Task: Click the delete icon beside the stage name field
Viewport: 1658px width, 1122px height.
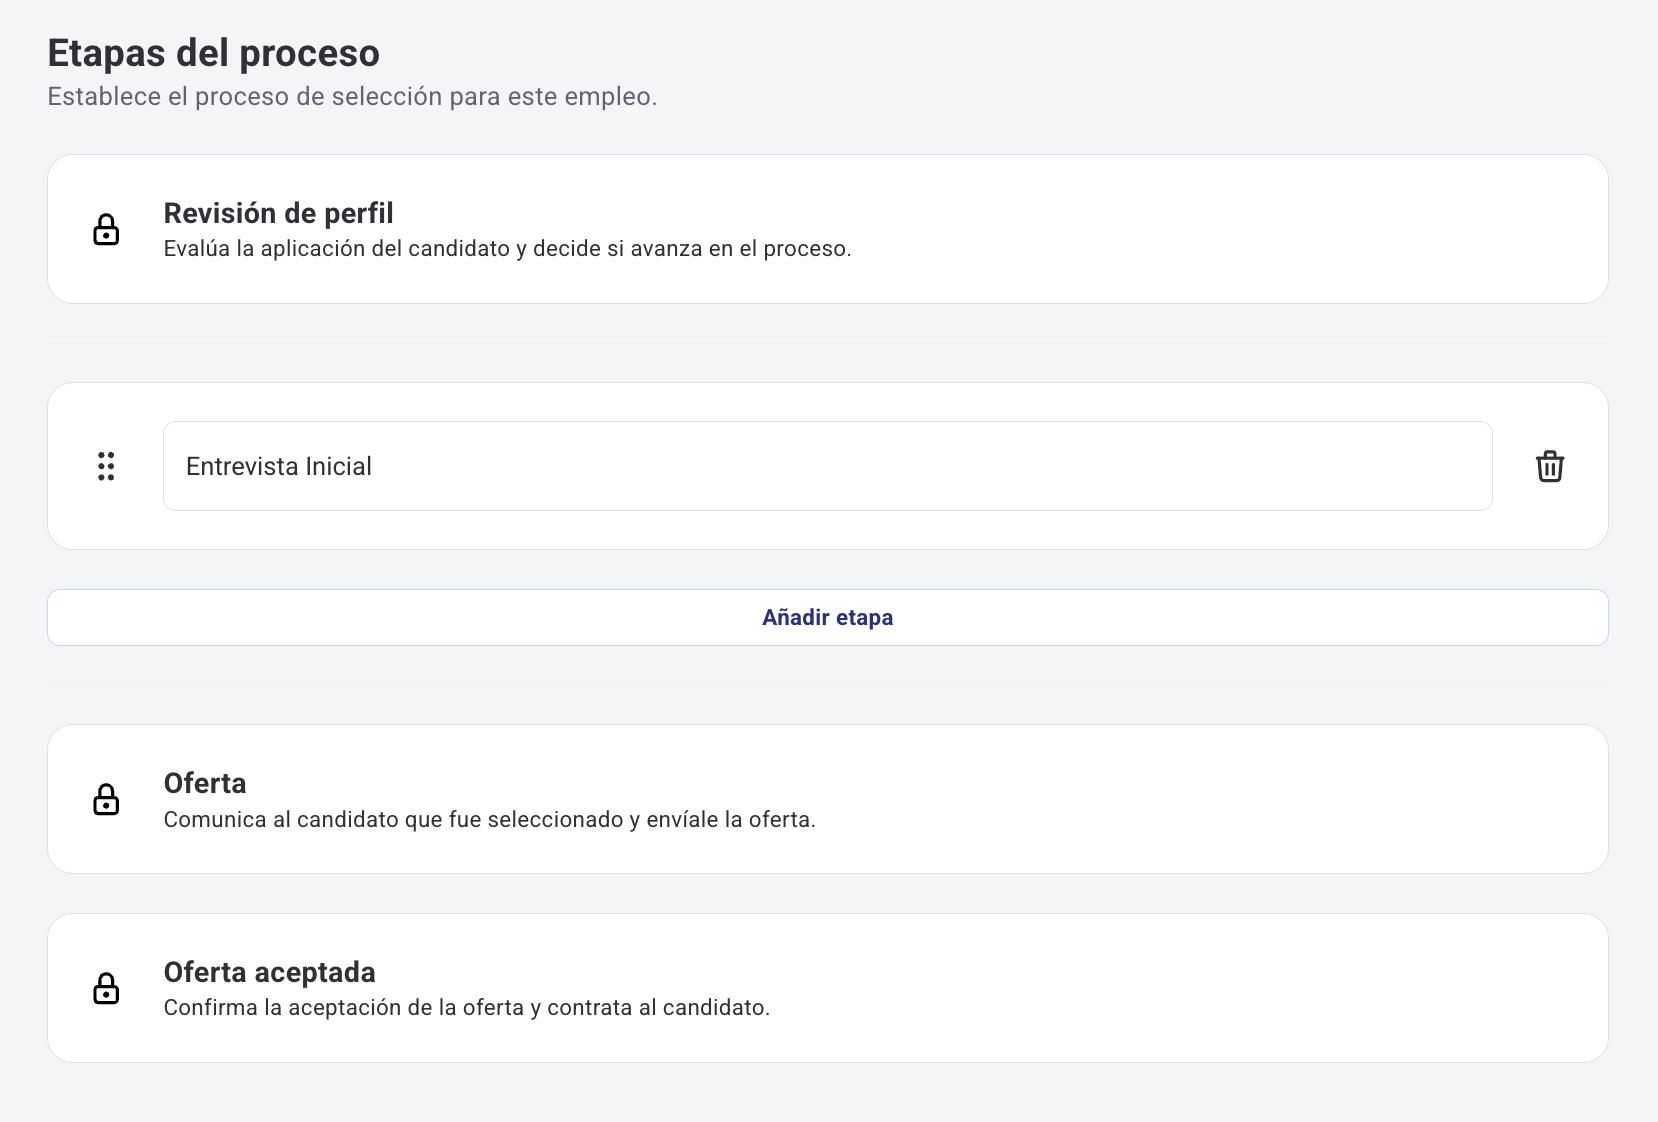Action: click(1550, 466)
